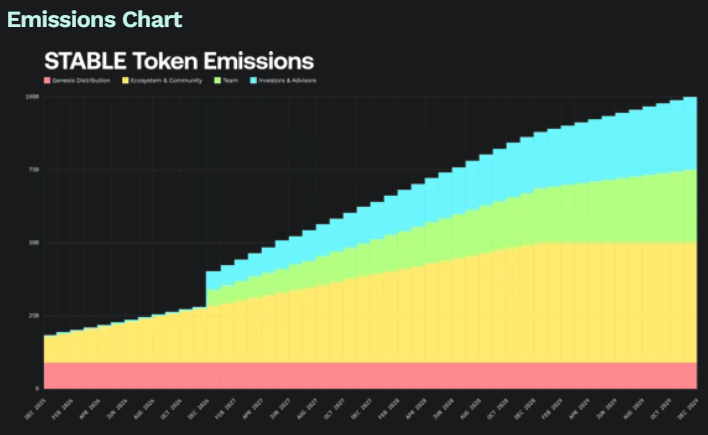Click the red Genesis Distribution legend swatch
The height and width of the screenshot is (435, 708).
(x=46, y=80)
